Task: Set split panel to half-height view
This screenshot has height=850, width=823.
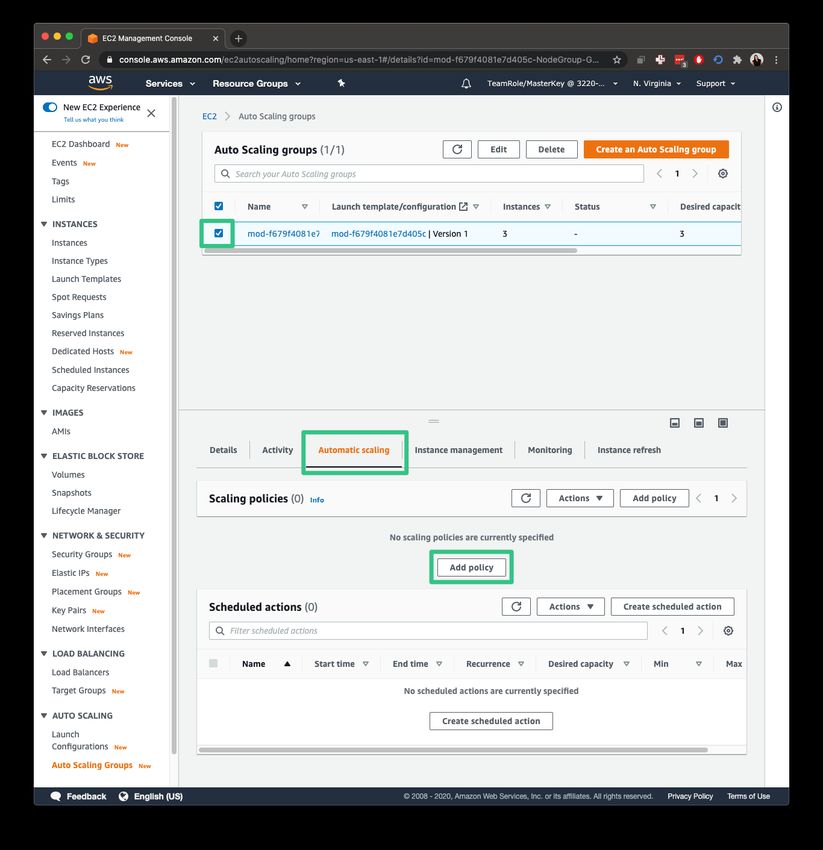Action: pyautogui.click(x=699, y=423)
